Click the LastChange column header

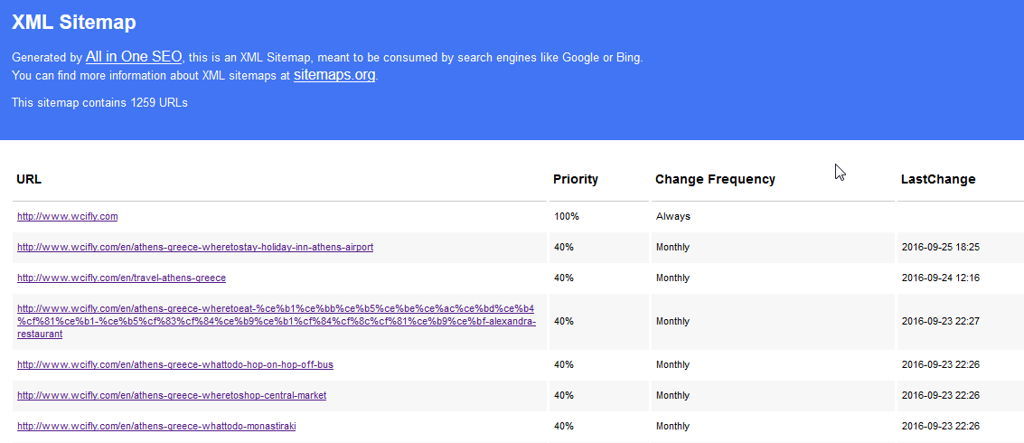(x=938, y=179)
